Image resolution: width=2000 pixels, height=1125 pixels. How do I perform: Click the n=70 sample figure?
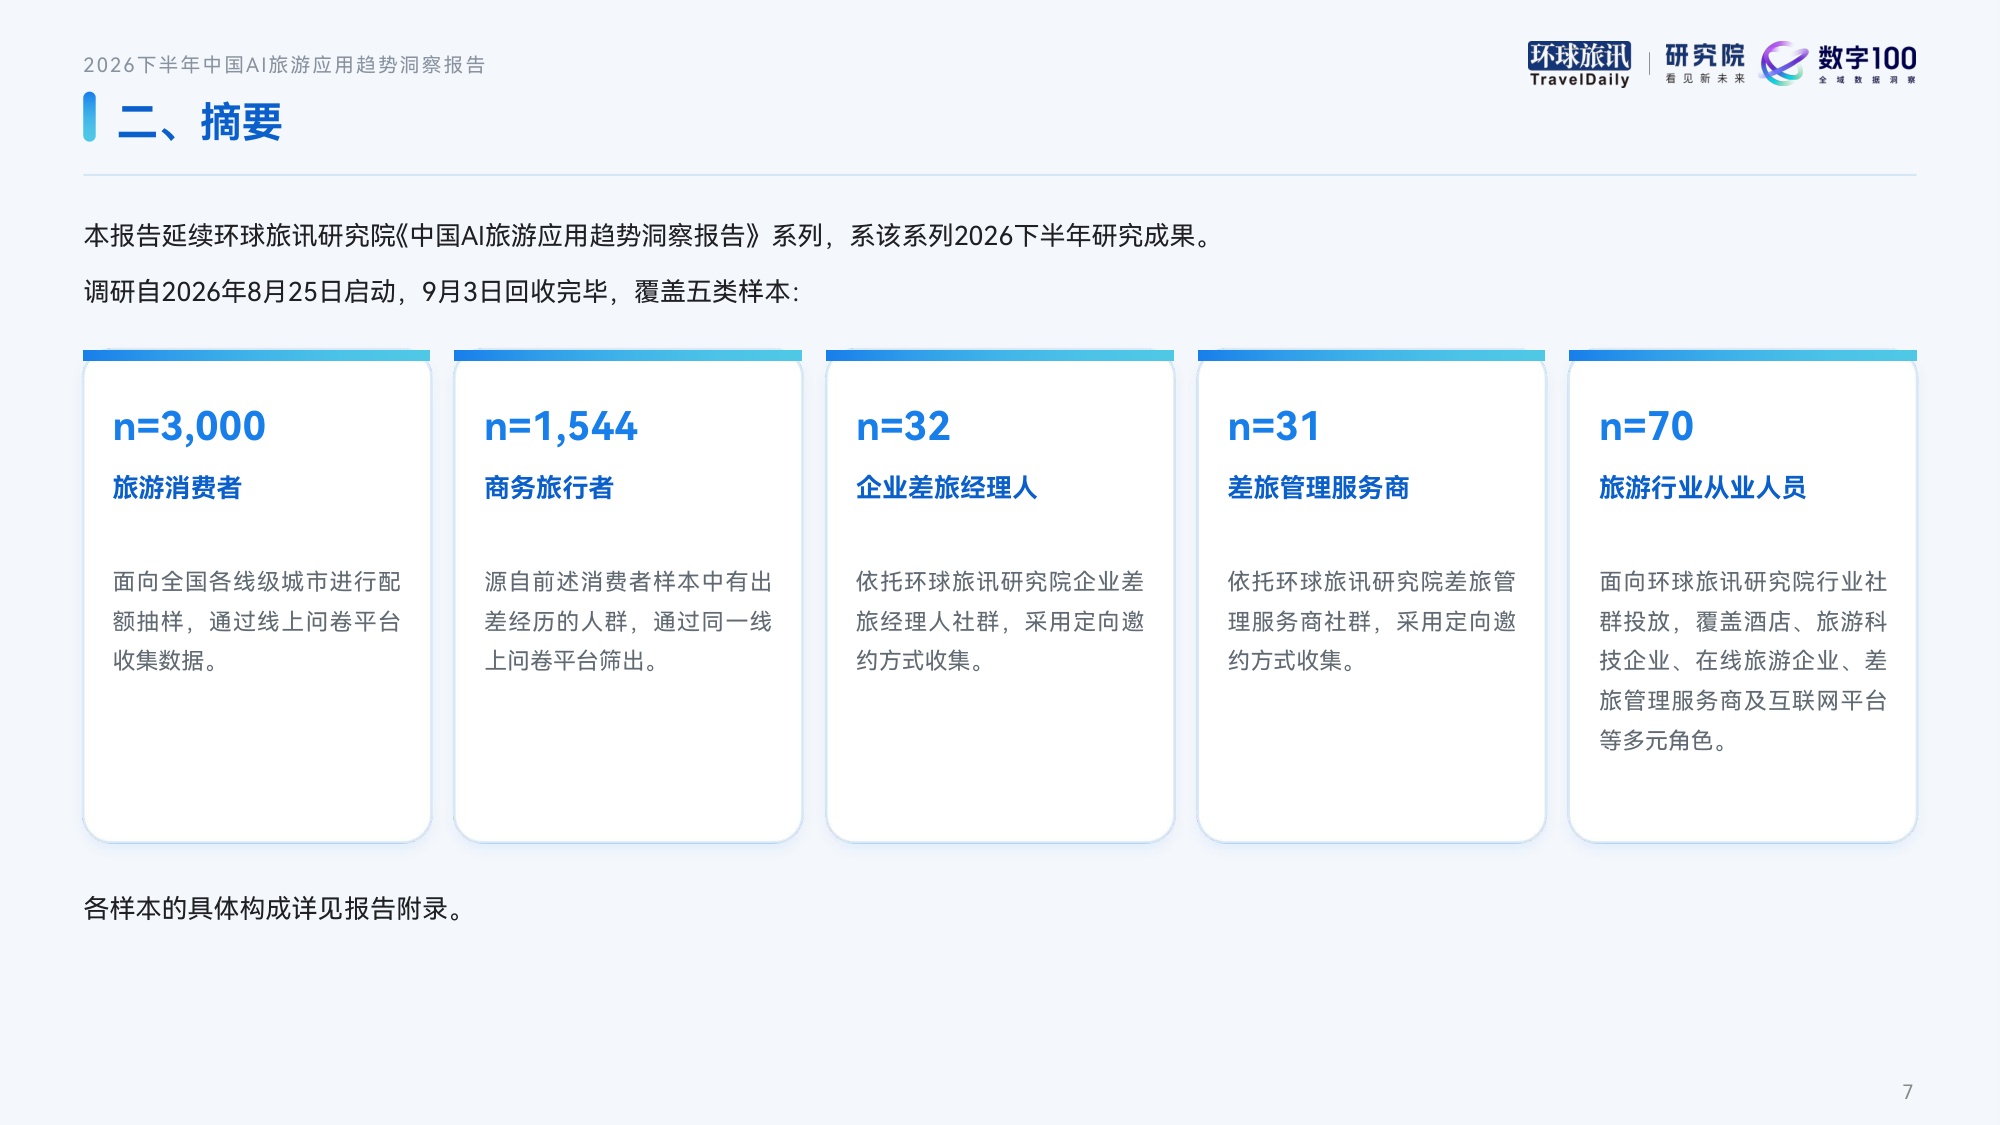(x=1646, y=426)
